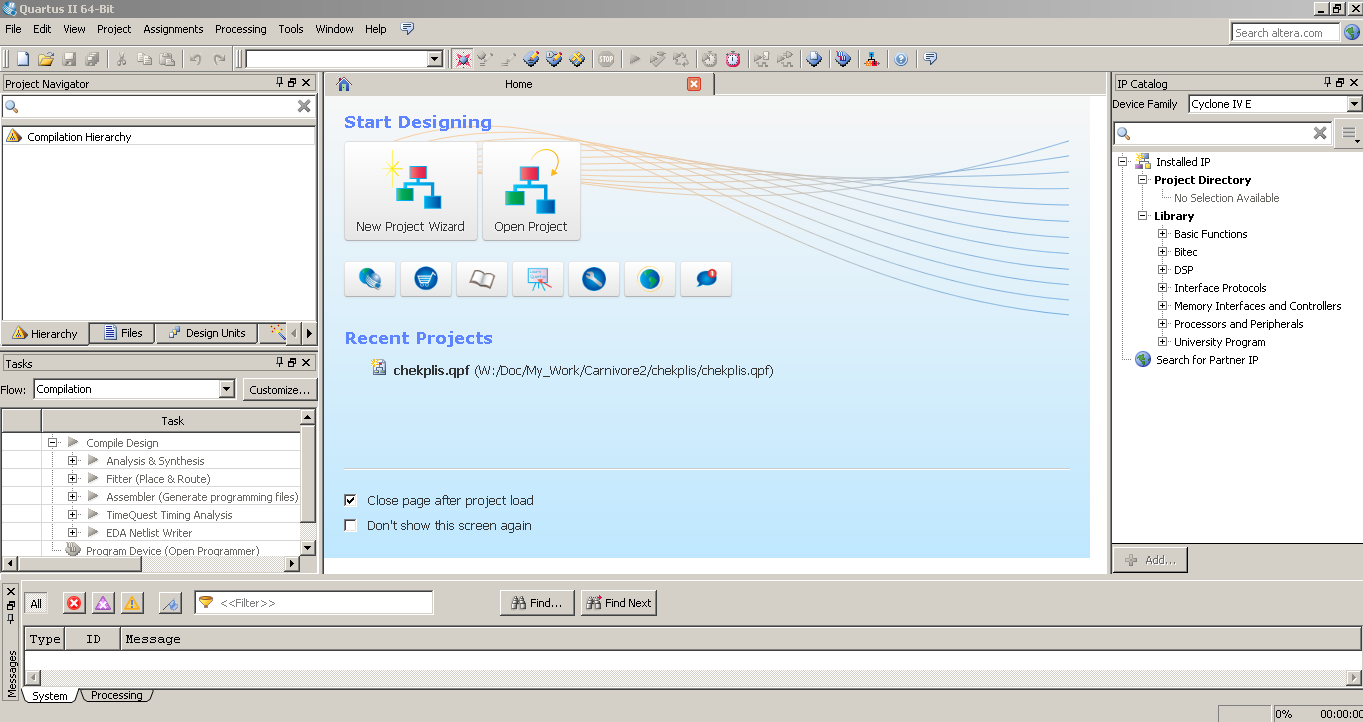
Task: Click the wrench icon on Home page
Action: (x=594, y=279)
